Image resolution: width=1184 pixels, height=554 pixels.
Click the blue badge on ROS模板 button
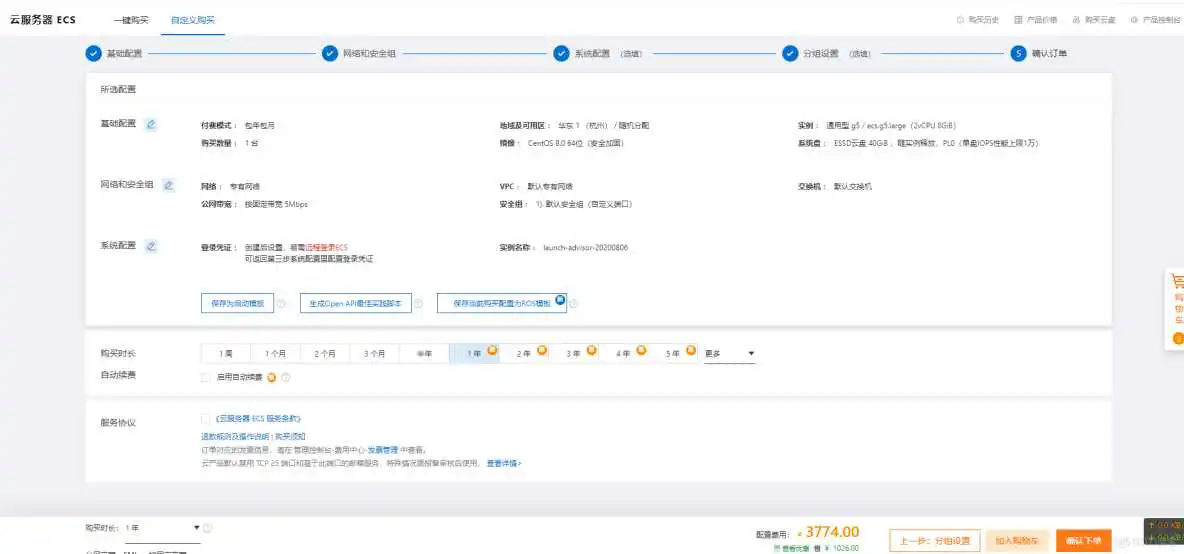[x=560, y=300]
